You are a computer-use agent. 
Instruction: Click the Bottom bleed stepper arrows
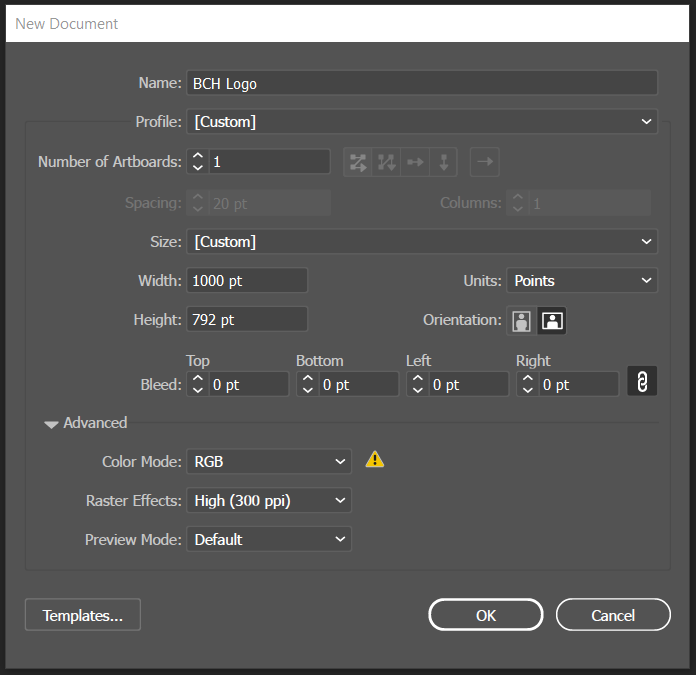click(308, 384)
